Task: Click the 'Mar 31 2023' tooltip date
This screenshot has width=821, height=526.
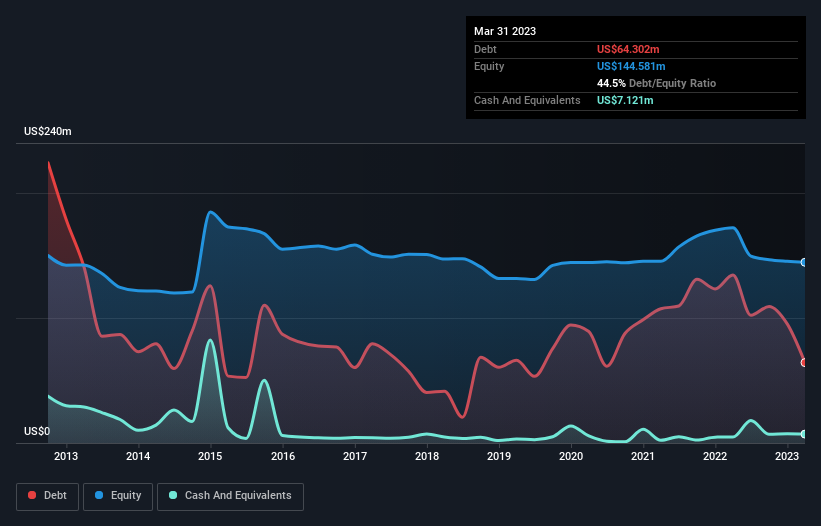Action: [505, 31]
